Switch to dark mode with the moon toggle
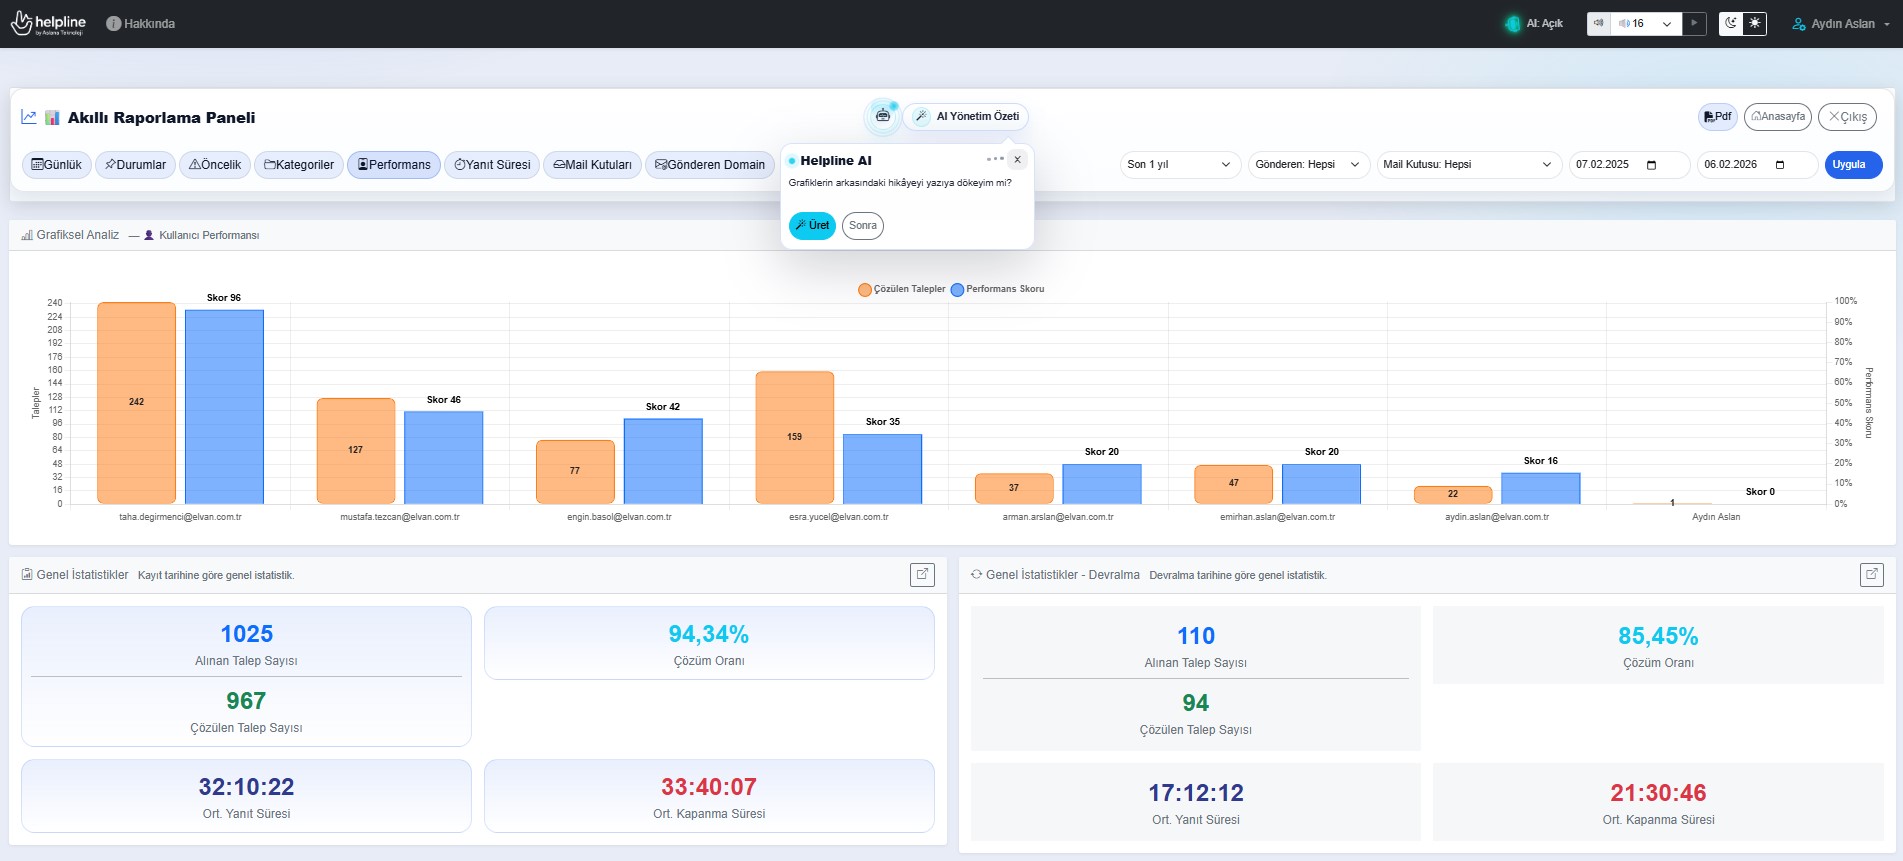This screenshot has height=861, width=1903. click(x=1731, y=24)
